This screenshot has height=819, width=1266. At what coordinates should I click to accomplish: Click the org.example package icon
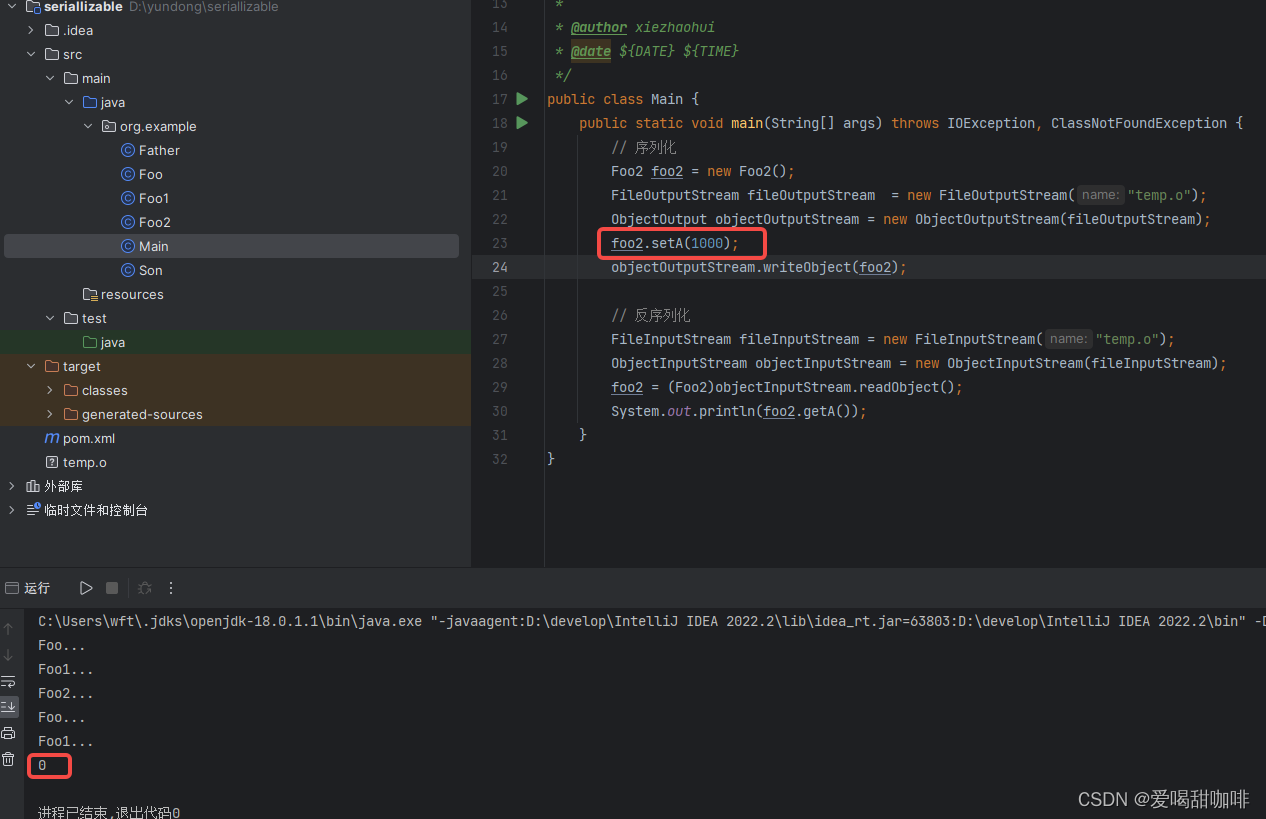tap(109, 126)
